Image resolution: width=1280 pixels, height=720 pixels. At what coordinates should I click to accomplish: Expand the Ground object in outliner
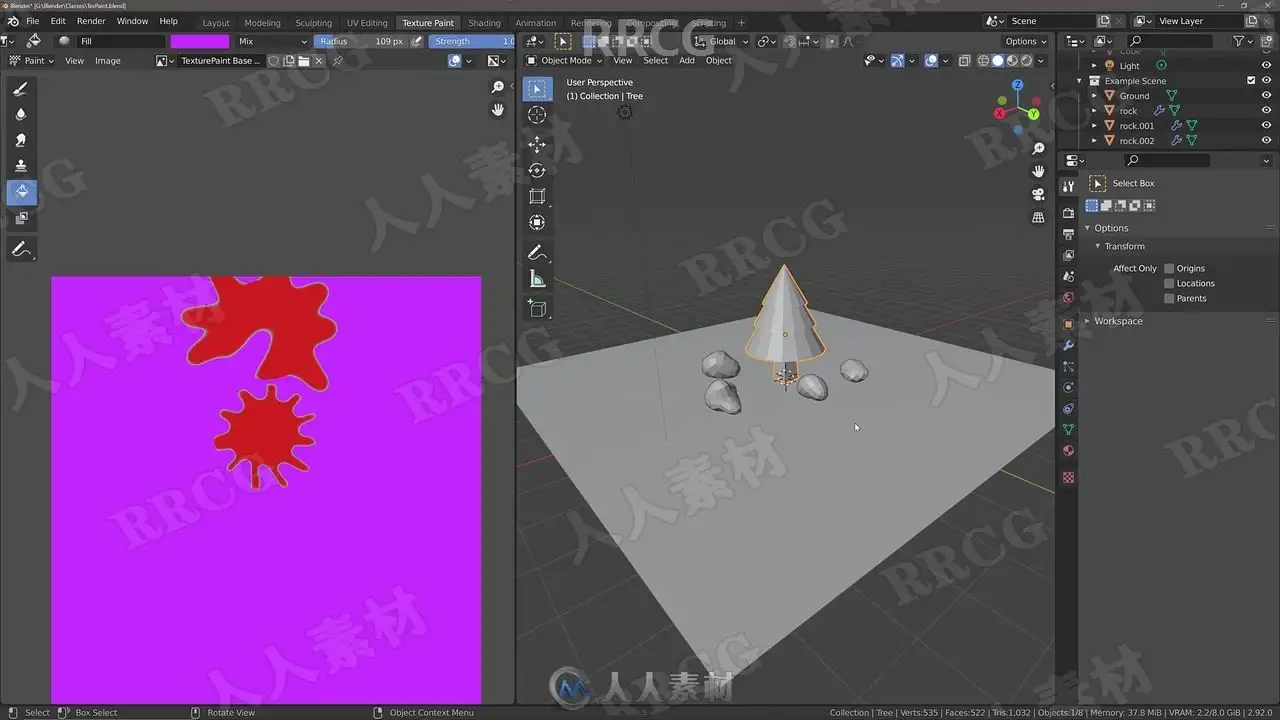pos(1094,96)
